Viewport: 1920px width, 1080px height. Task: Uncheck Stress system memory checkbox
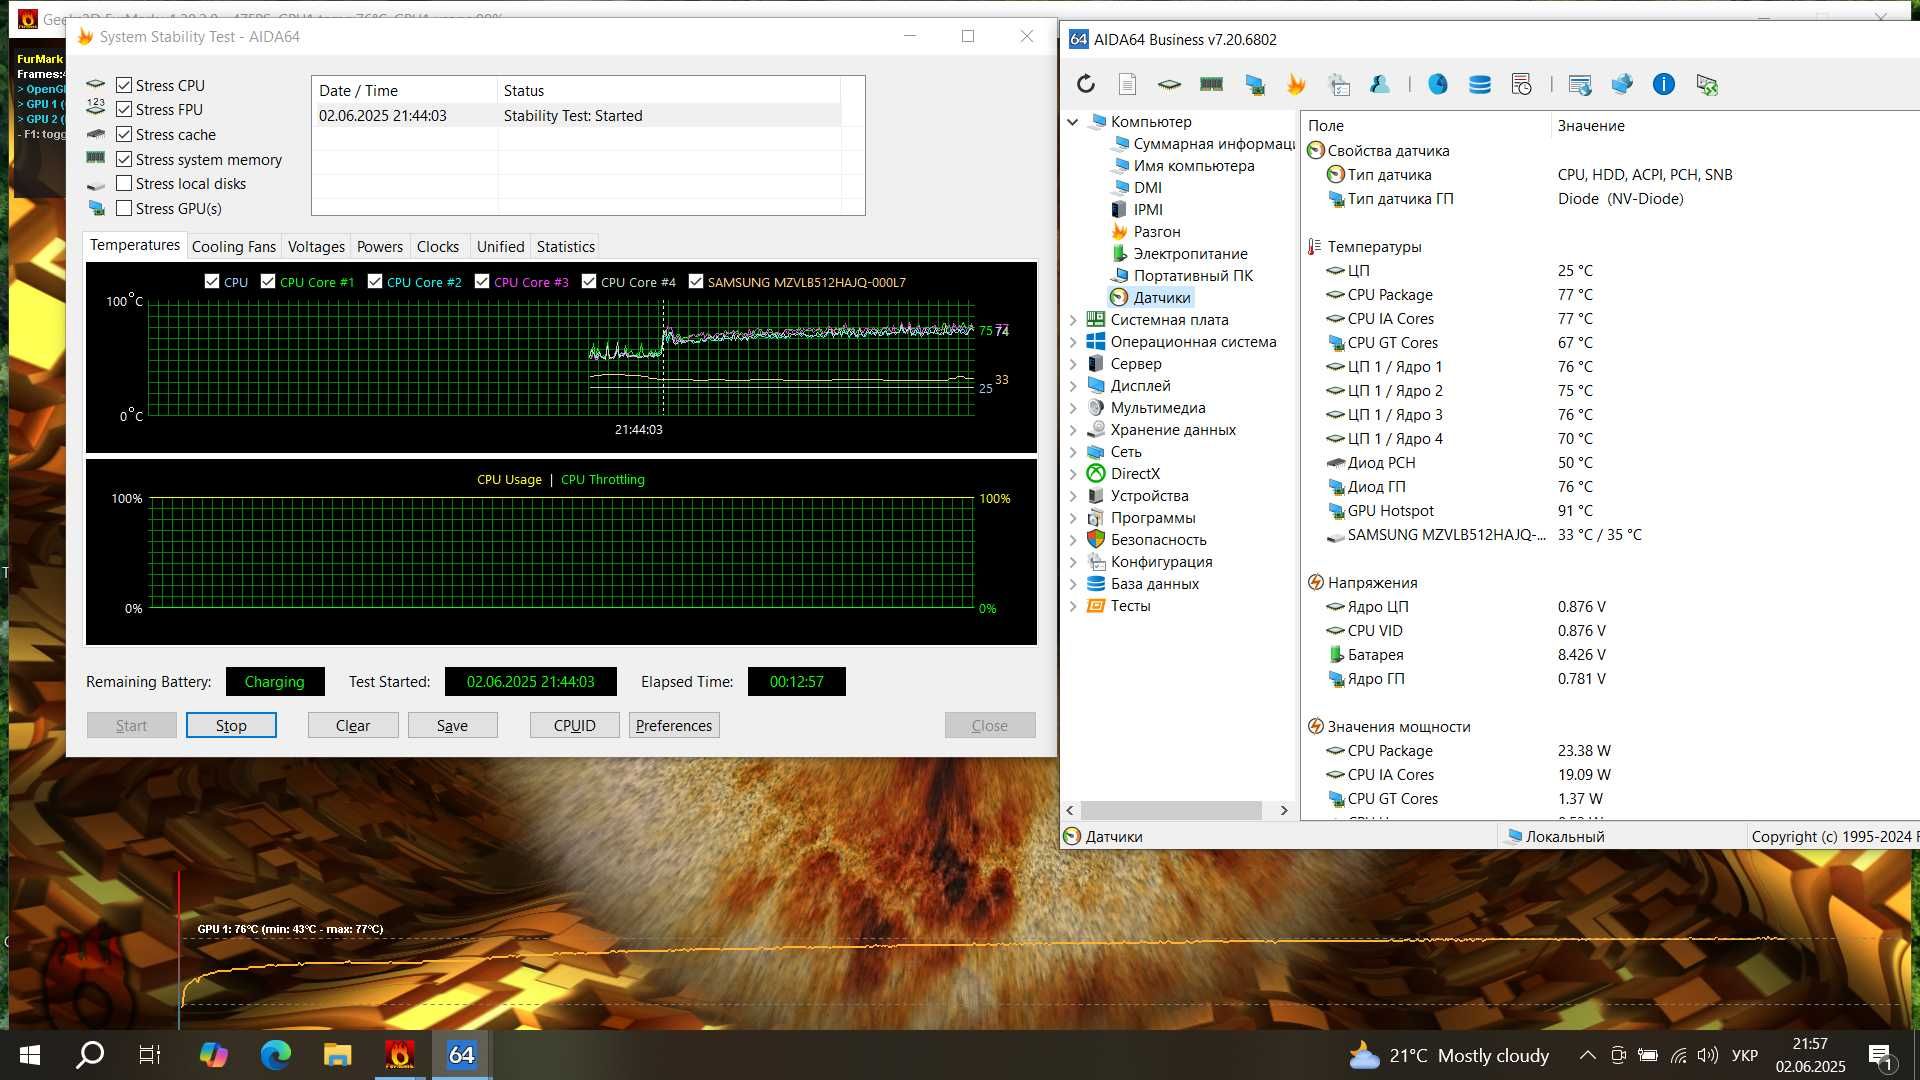tap(124, 160)
